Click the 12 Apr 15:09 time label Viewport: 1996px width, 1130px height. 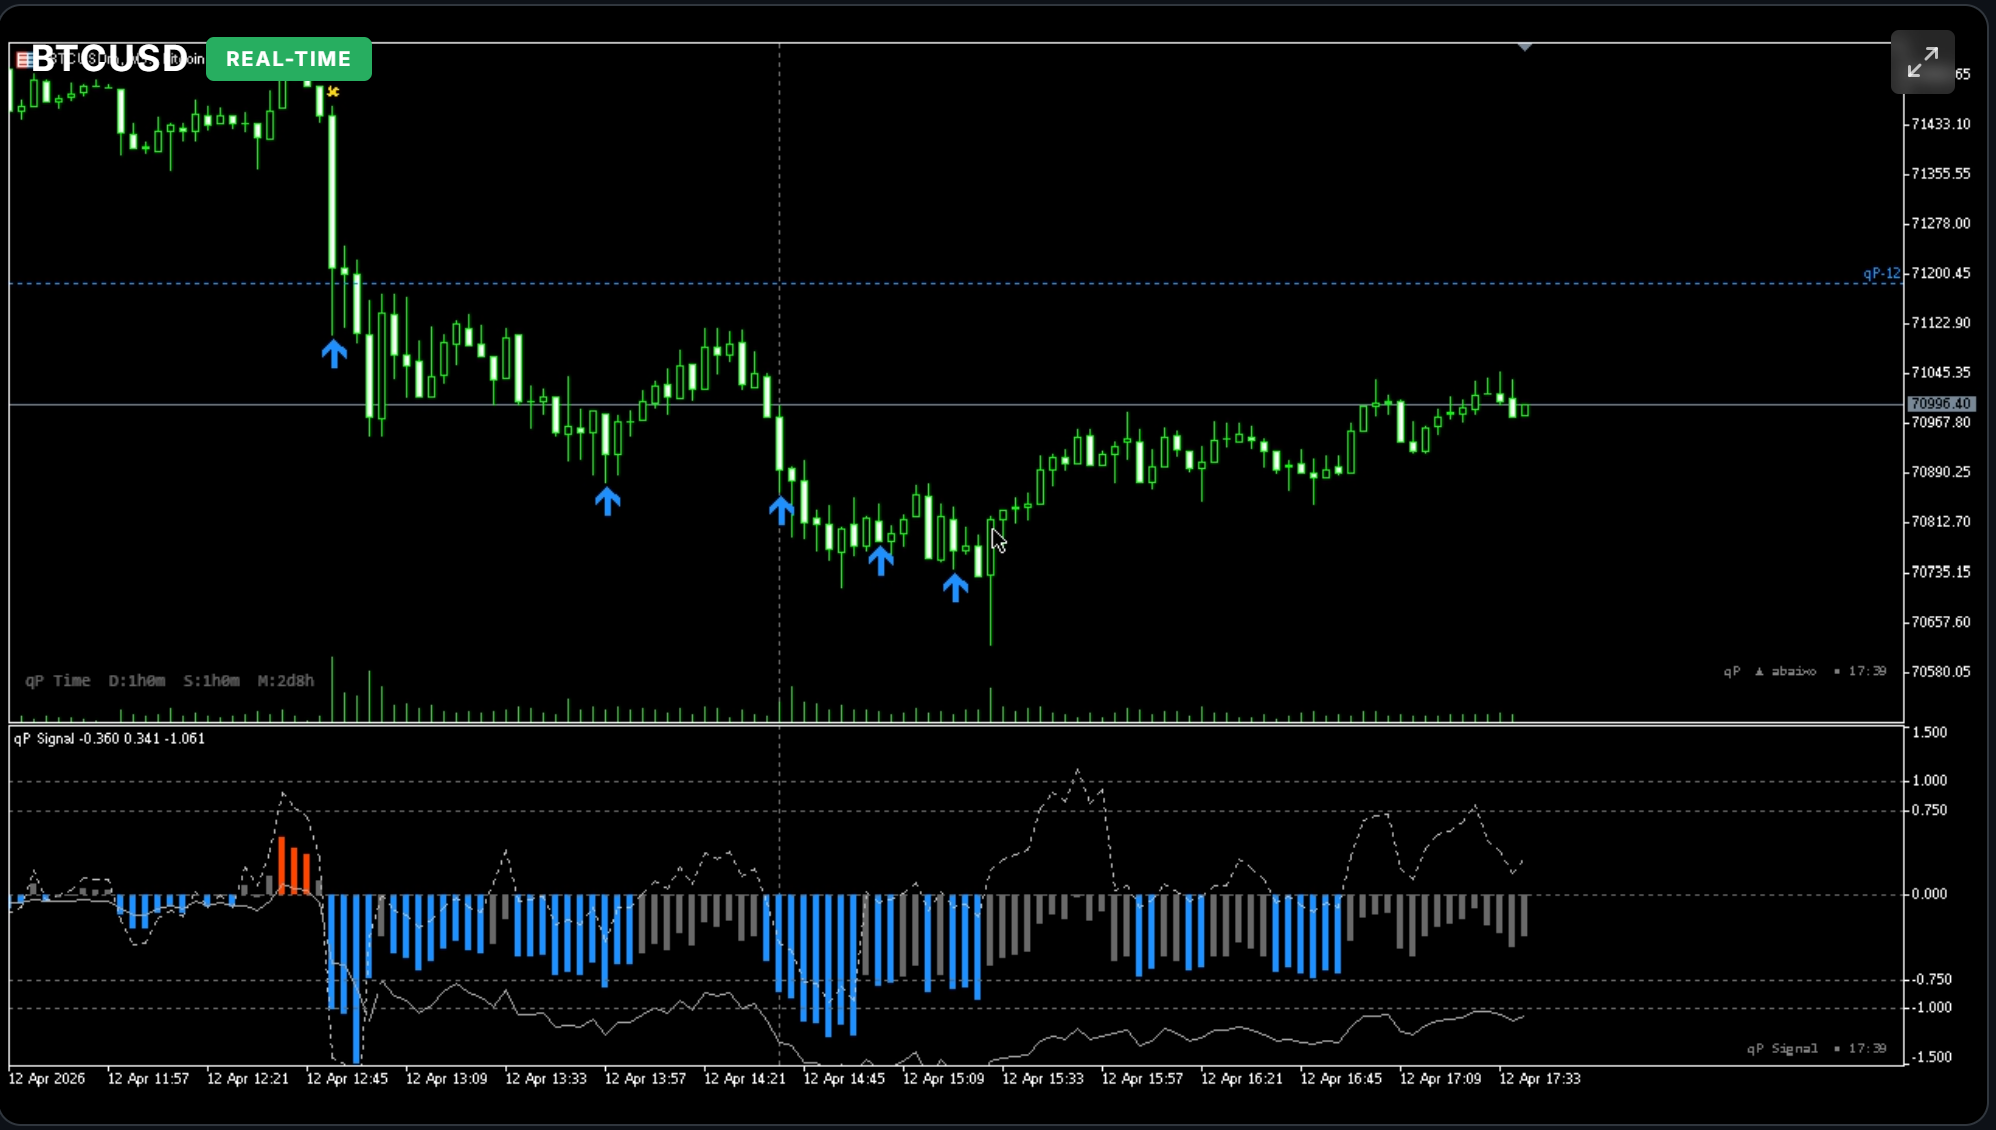[x=944, y=1079]
